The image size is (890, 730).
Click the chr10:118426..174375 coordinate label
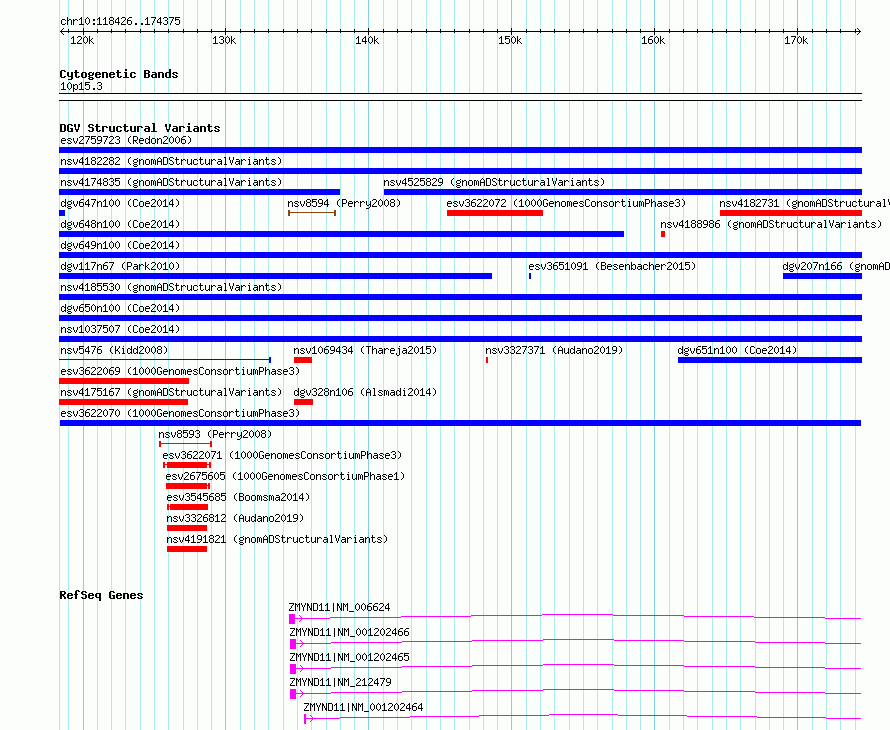click(x=120, y=21)
